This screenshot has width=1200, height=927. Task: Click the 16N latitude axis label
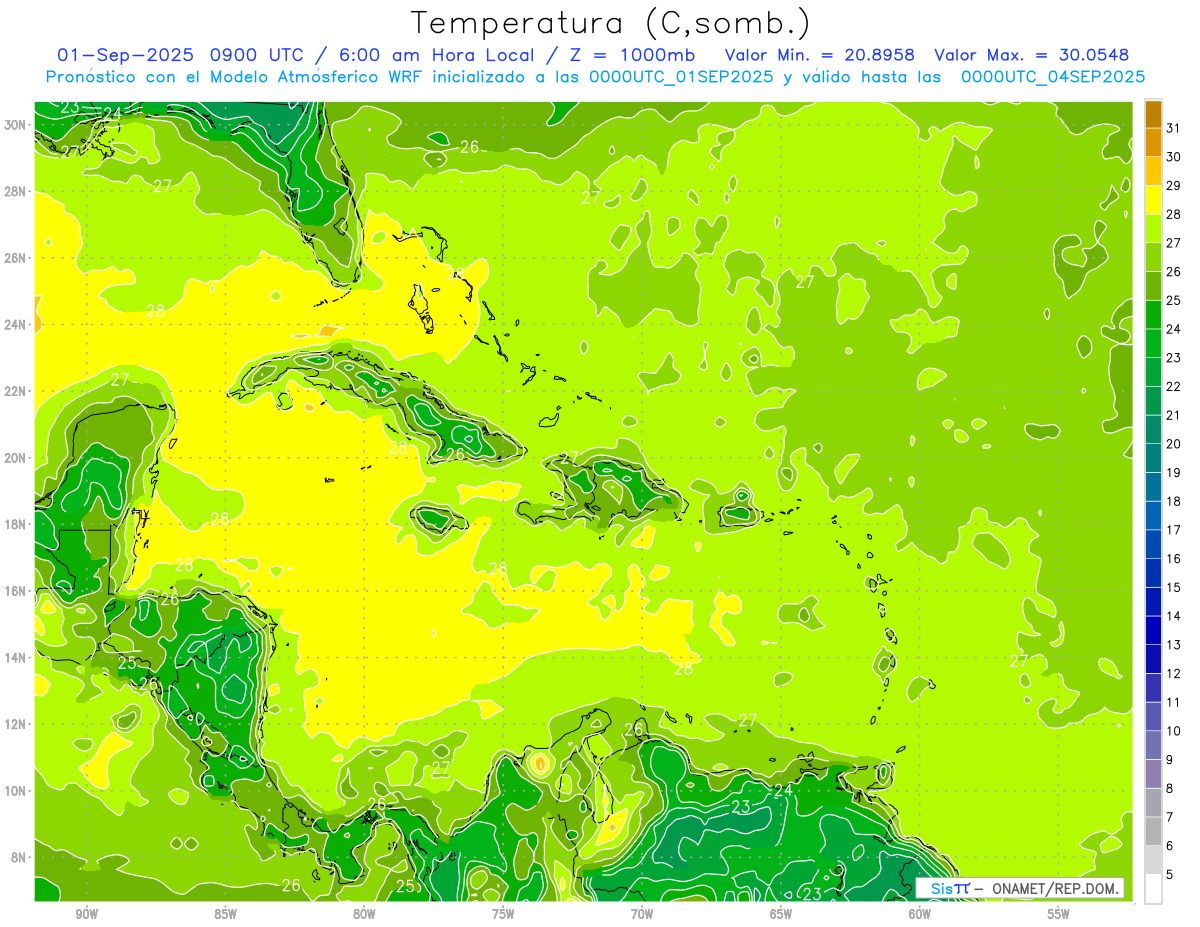click(15, 591)
